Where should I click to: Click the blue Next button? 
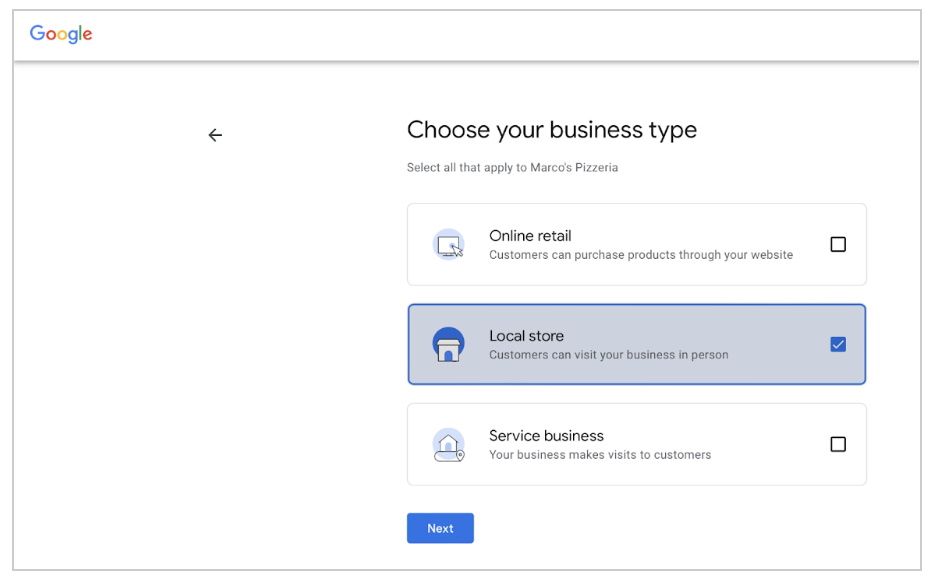click(x=441, y=528)
